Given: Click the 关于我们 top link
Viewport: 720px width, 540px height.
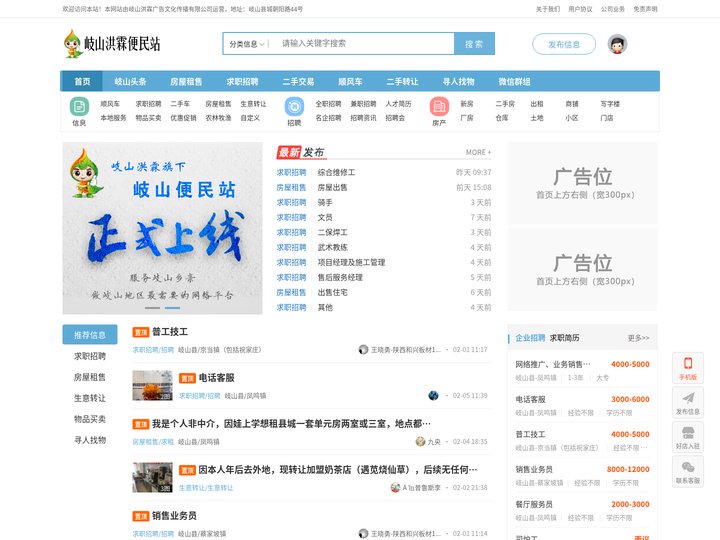Looking at the screenshot, I should (x=547, y=9).
